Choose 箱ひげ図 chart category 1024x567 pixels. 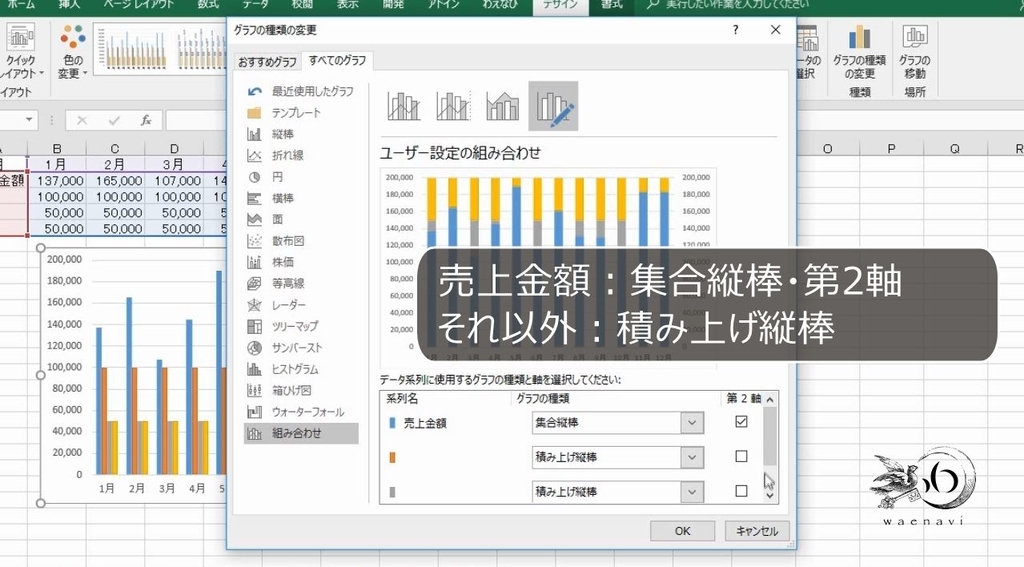tap(301, 390)
